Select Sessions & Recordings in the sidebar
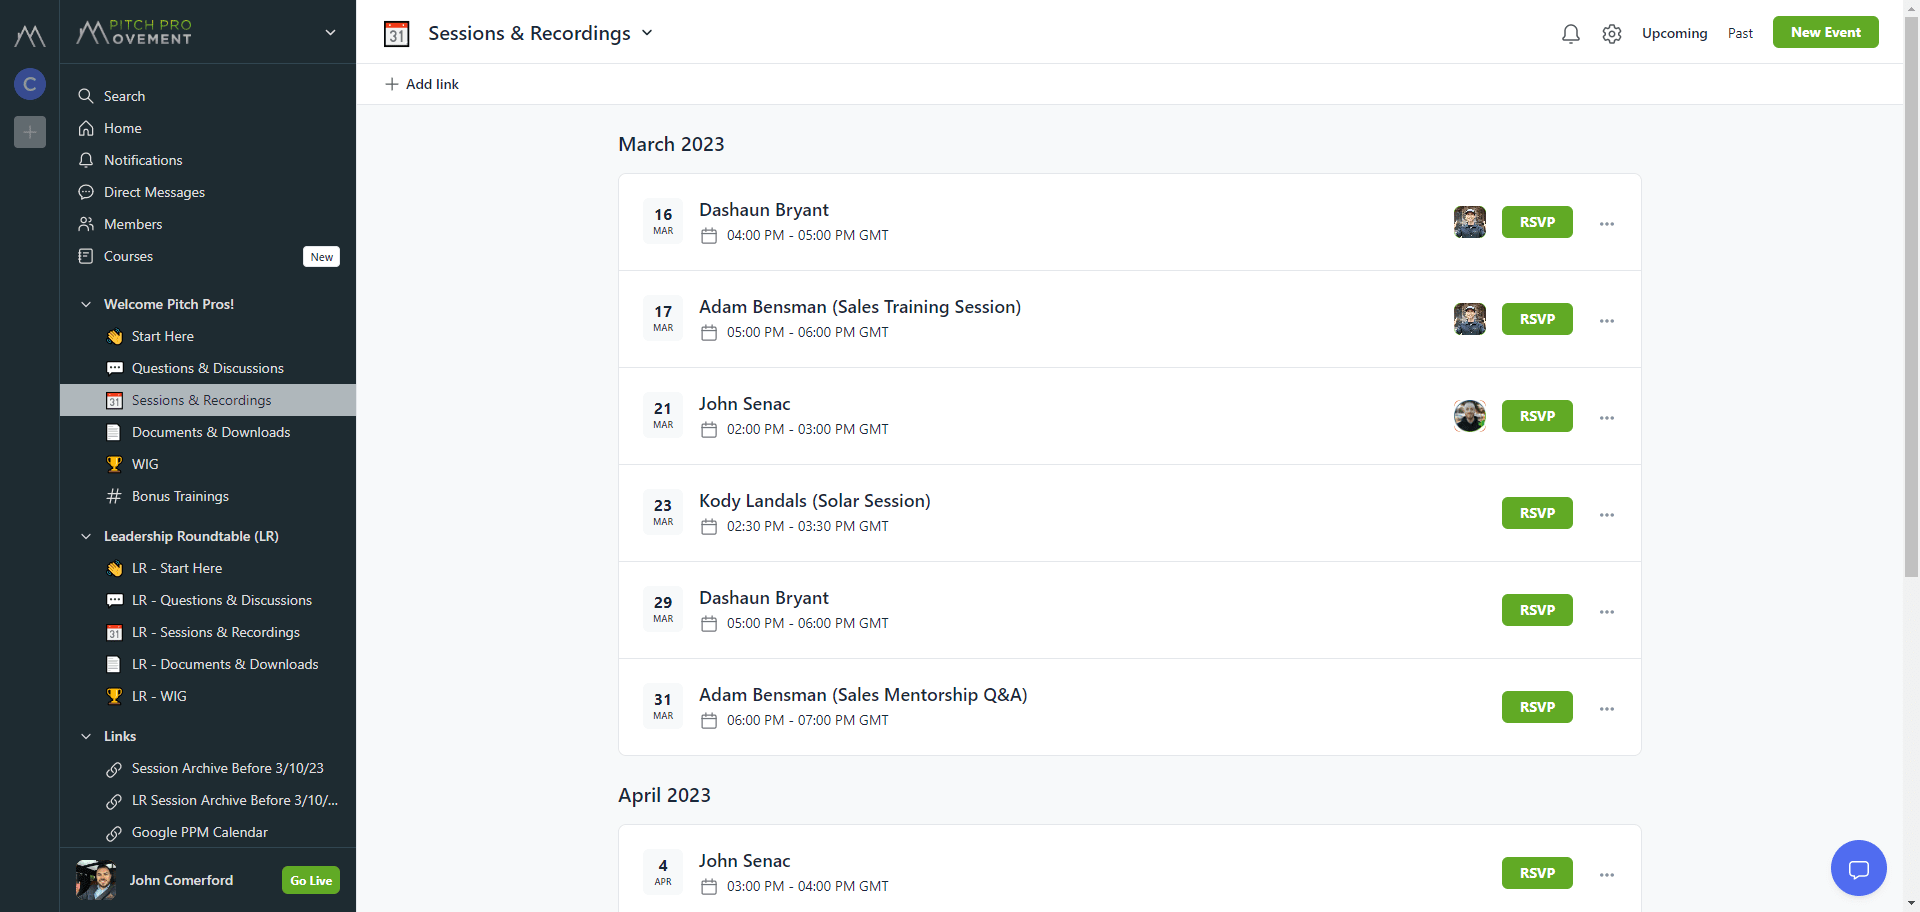The width and height of the screenshot is (1920, 912). [208, 400]
